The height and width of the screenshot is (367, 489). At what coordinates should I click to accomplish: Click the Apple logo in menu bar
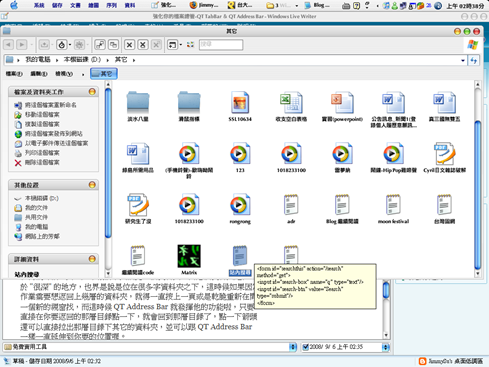14,5
